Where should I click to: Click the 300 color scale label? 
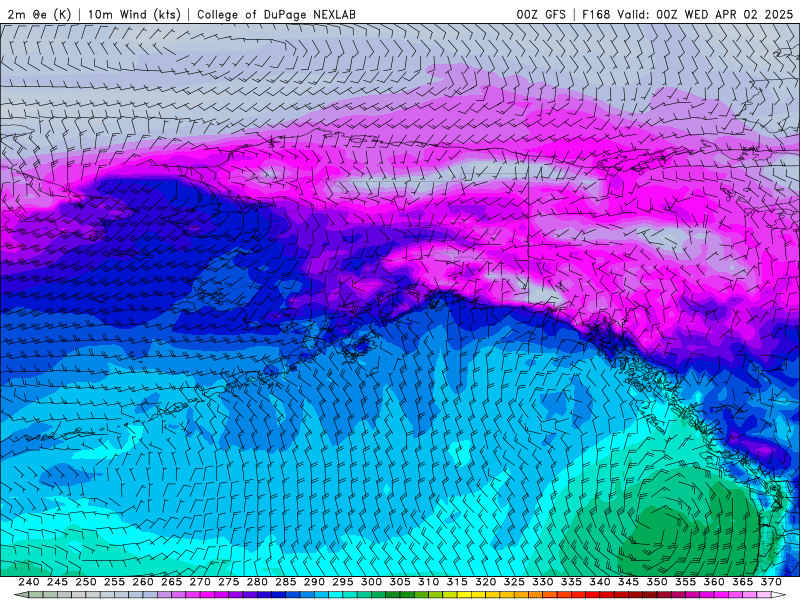[x=371, y=582]
